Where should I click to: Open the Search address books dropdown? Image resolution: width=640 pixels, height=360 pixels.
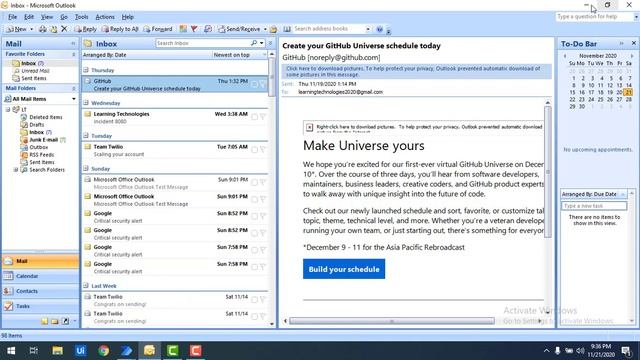pos(368,29)
